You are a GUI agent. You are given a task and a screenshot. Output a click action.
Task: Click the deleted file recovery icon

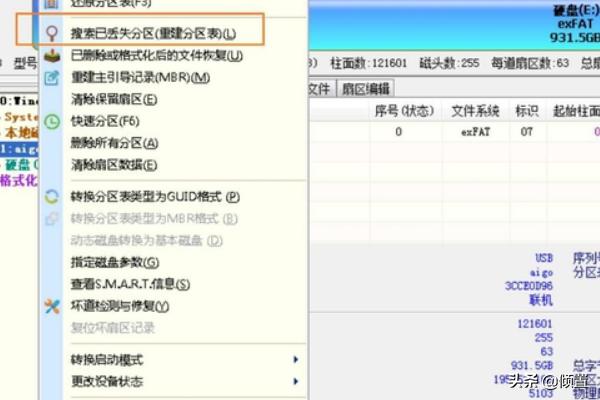pos(52,56)
